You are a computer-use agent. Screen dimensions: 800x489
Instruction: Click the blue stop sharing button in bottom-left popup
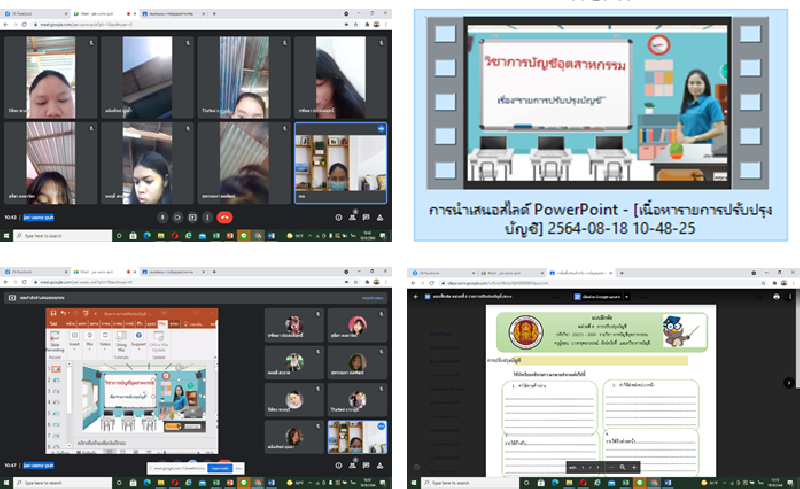click(x=220, y=467)
